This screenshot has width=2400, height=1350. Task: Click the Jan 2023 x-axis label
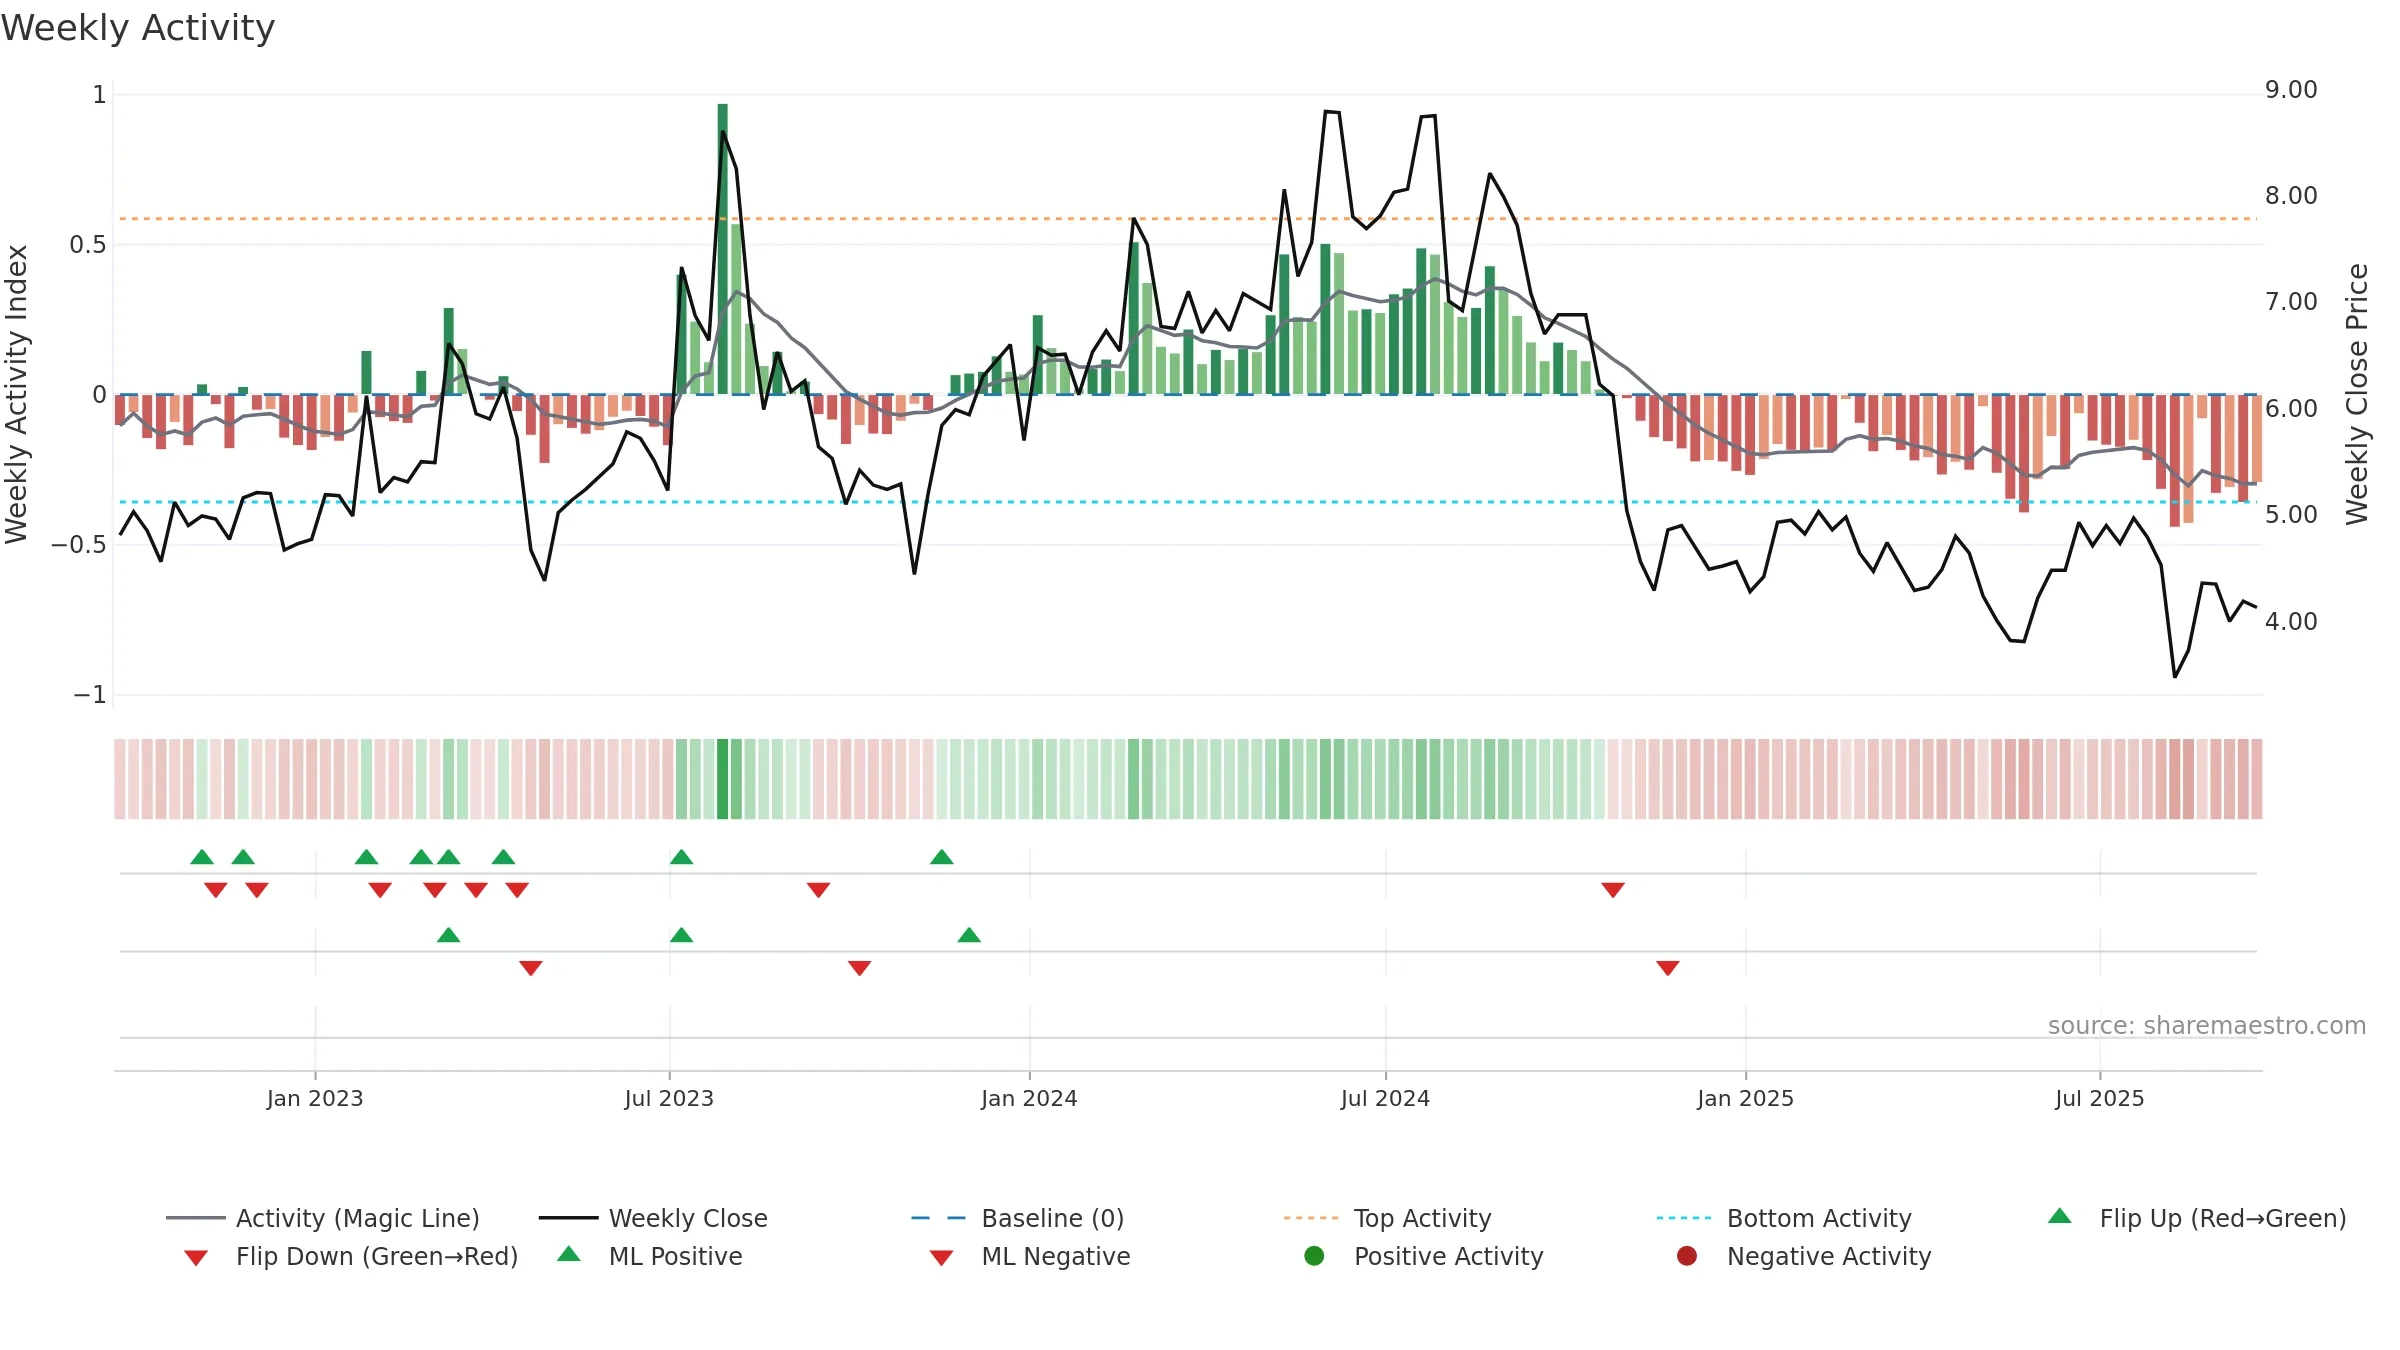[x=315, y=1098]
